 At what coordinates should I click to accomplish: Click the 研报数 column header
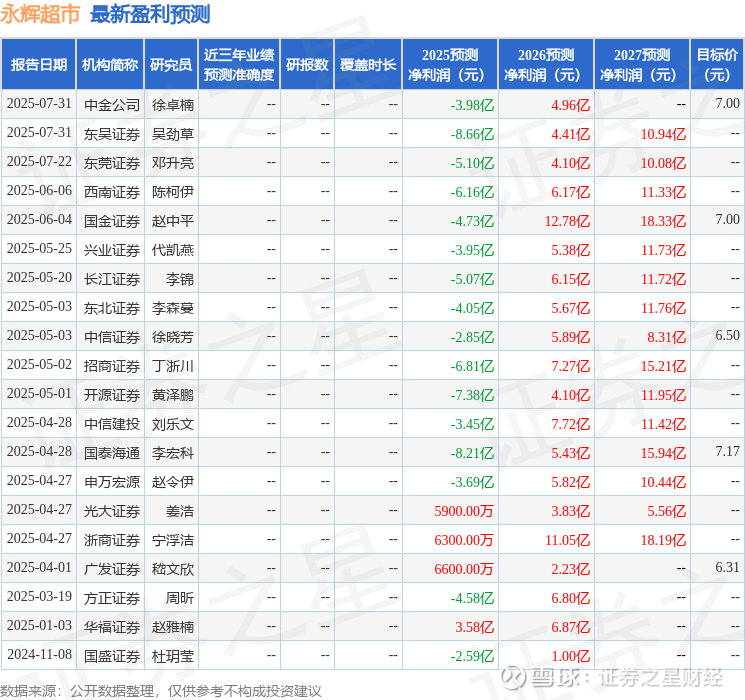pos(307,65)
